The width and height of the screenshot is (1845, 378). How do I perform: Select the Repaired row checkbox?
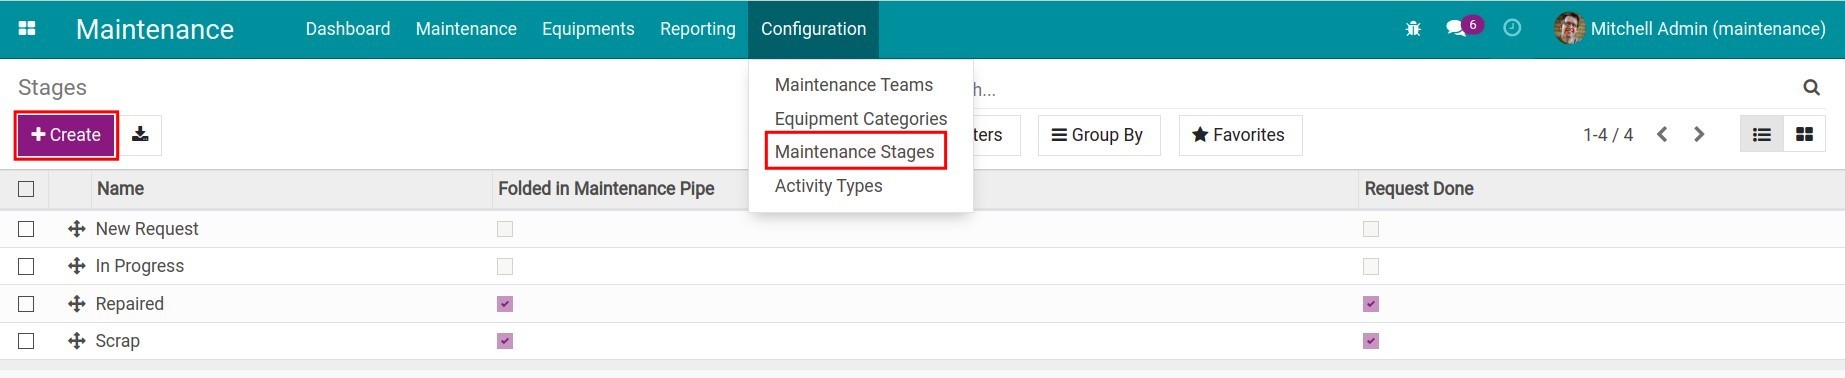pos(26,304)
